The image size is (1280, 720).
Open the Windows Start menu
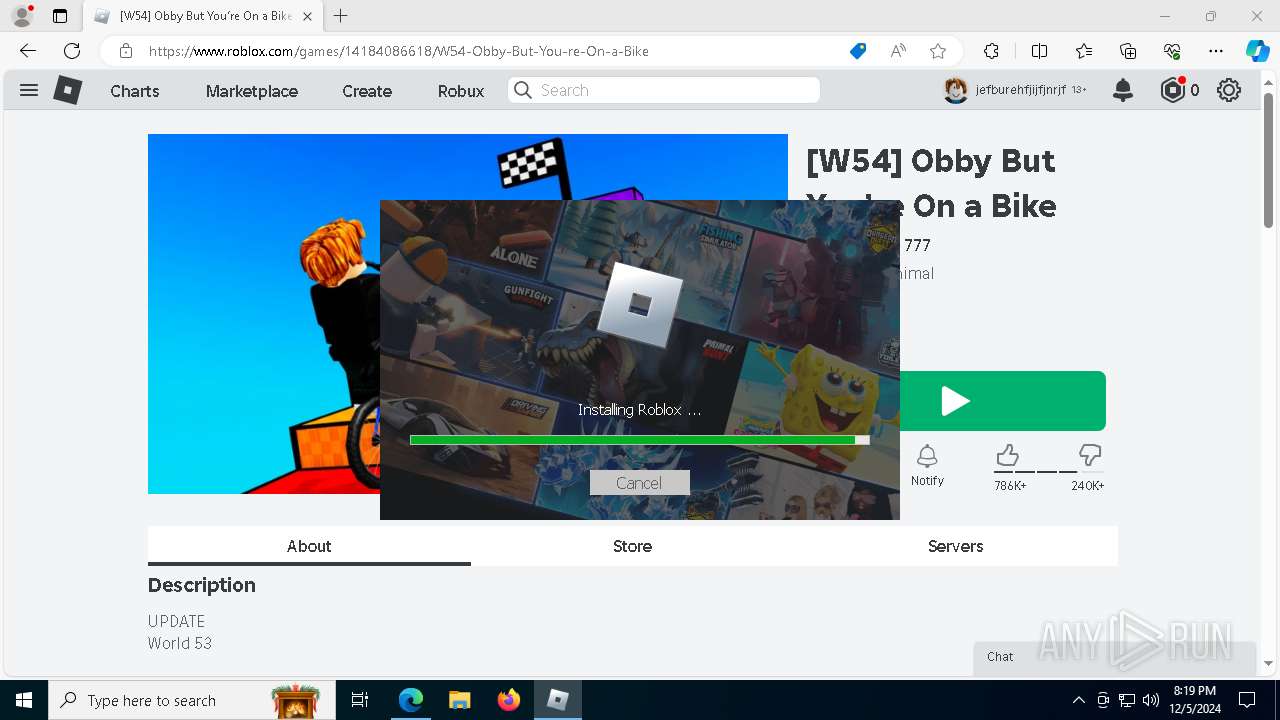pyautogui.click(x=24, y=700)
